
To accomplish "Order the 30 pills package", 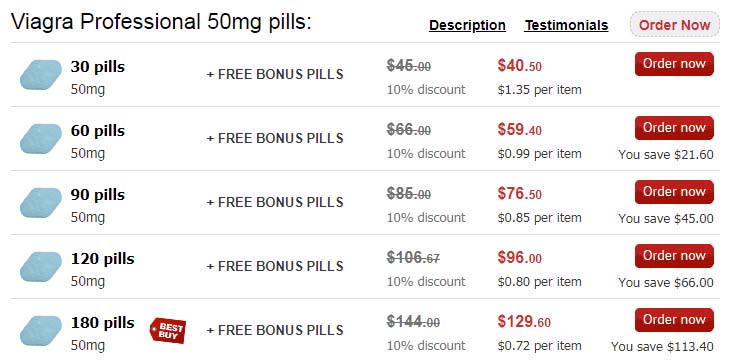I will [674, 64].
